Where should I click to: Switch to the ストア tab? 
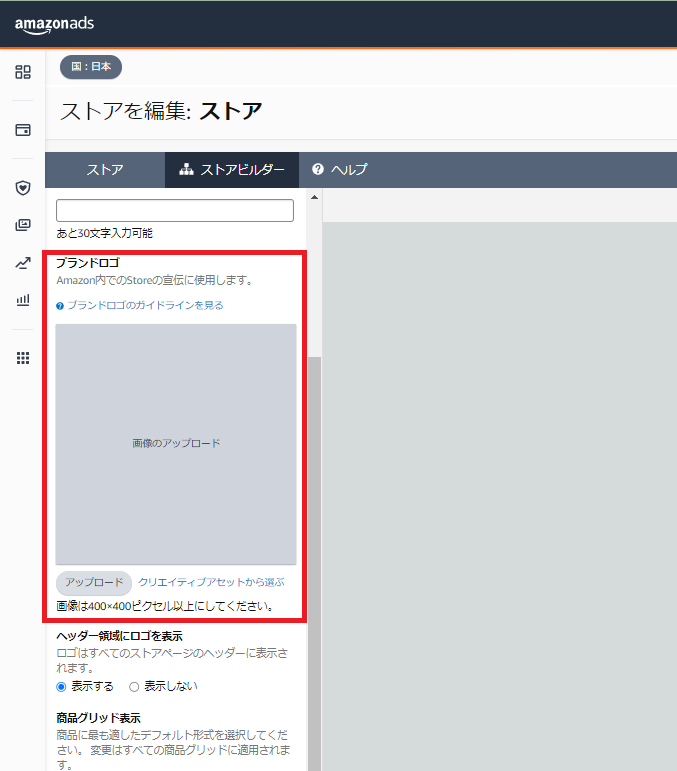[105, 170]
